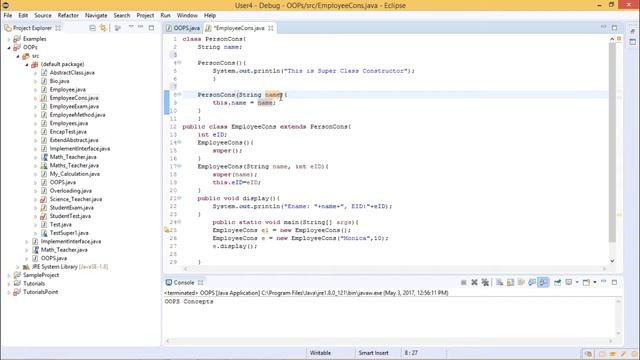Minimize the editor area
The image size is (640, 360).
coord(604,27)
